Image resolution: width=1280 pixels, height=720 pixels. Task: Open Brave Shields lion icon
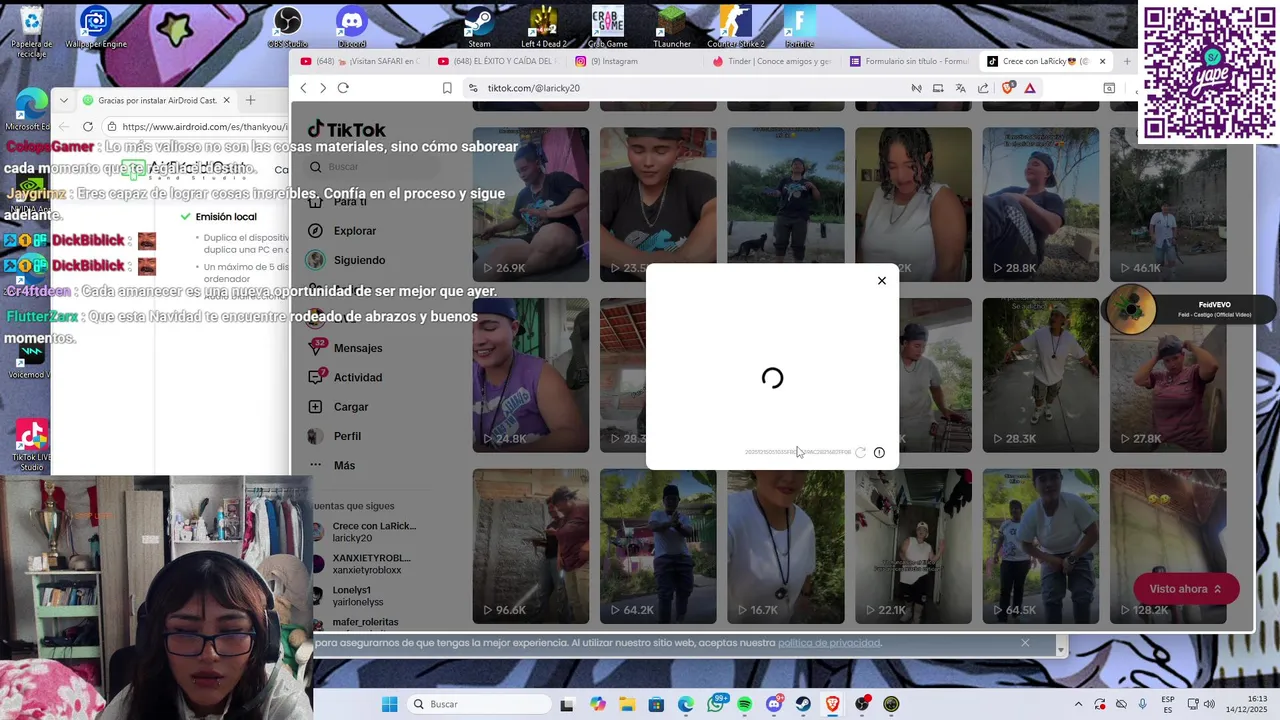point(1008,88)
